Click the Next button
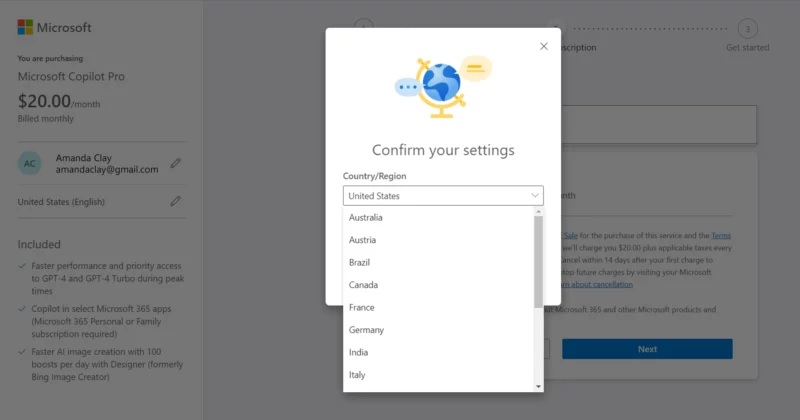This screenshot has width=800, height=420. coord(647,349)
